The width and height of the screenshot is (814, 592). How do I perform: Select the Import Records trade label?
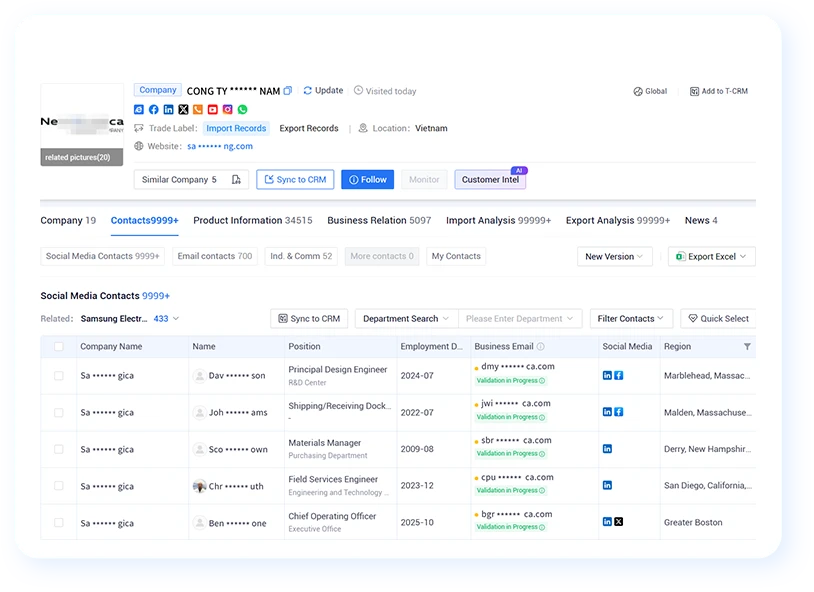tap(236, 128)
